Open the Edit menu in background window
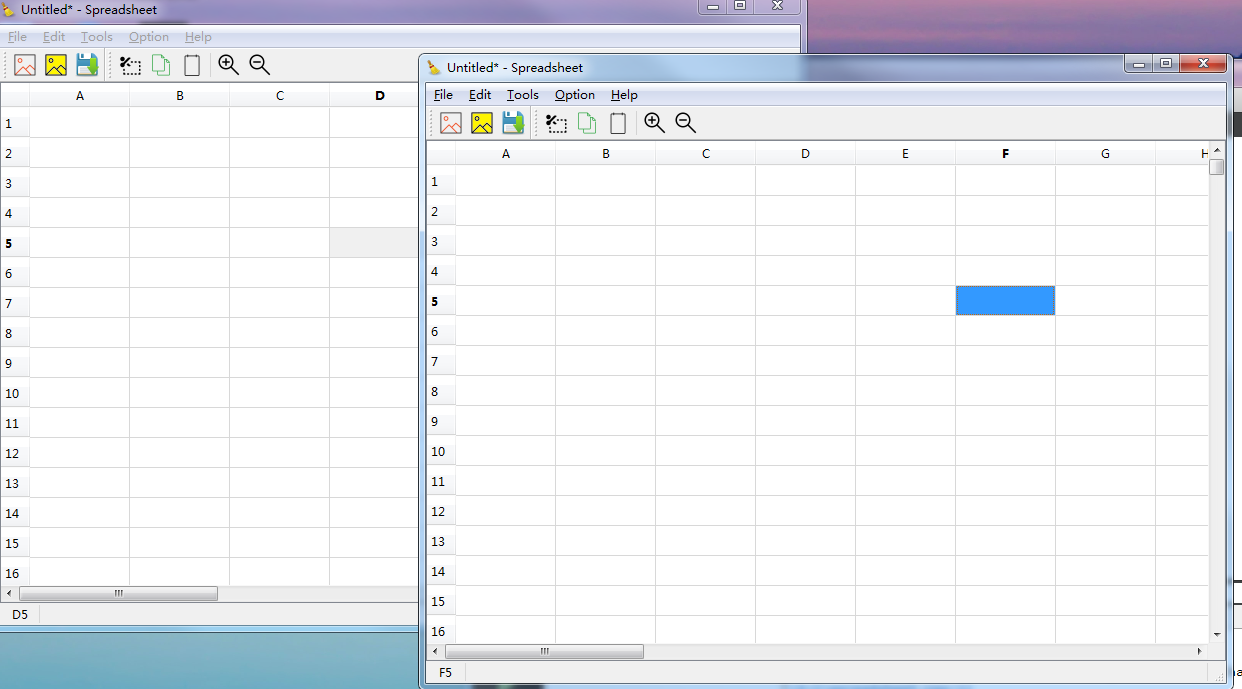Viewport: 1242px width, 689px height. [x=54, y=37]
